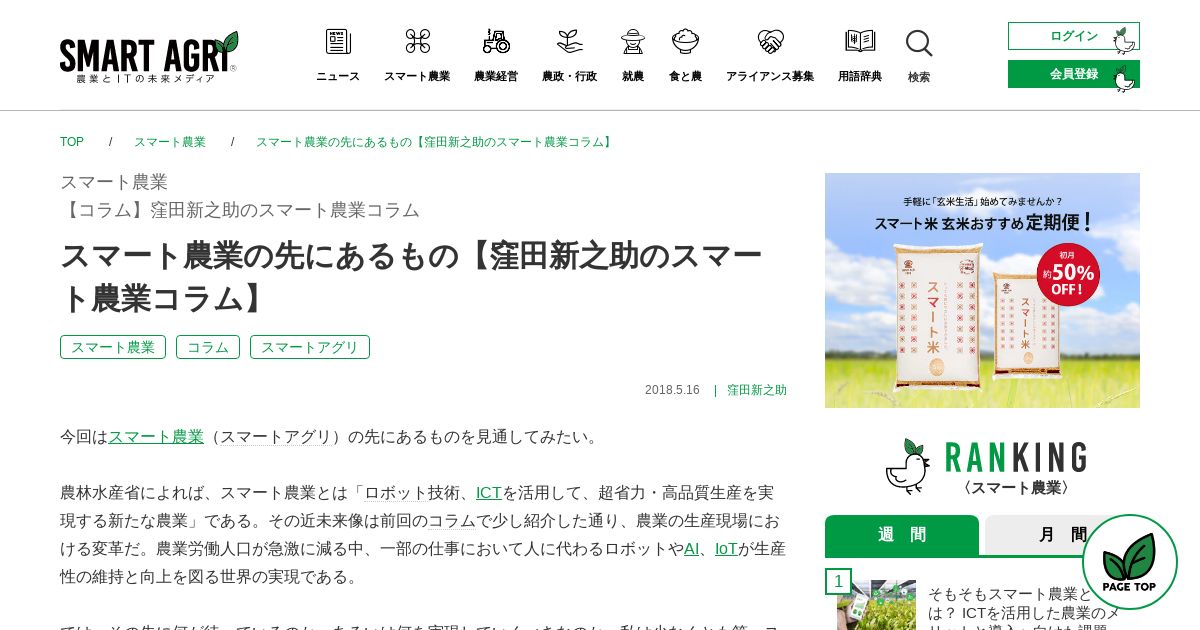This screenshot has height=630, width=1200.
Task: Select the コラム tag
Action: pos(208,347)
